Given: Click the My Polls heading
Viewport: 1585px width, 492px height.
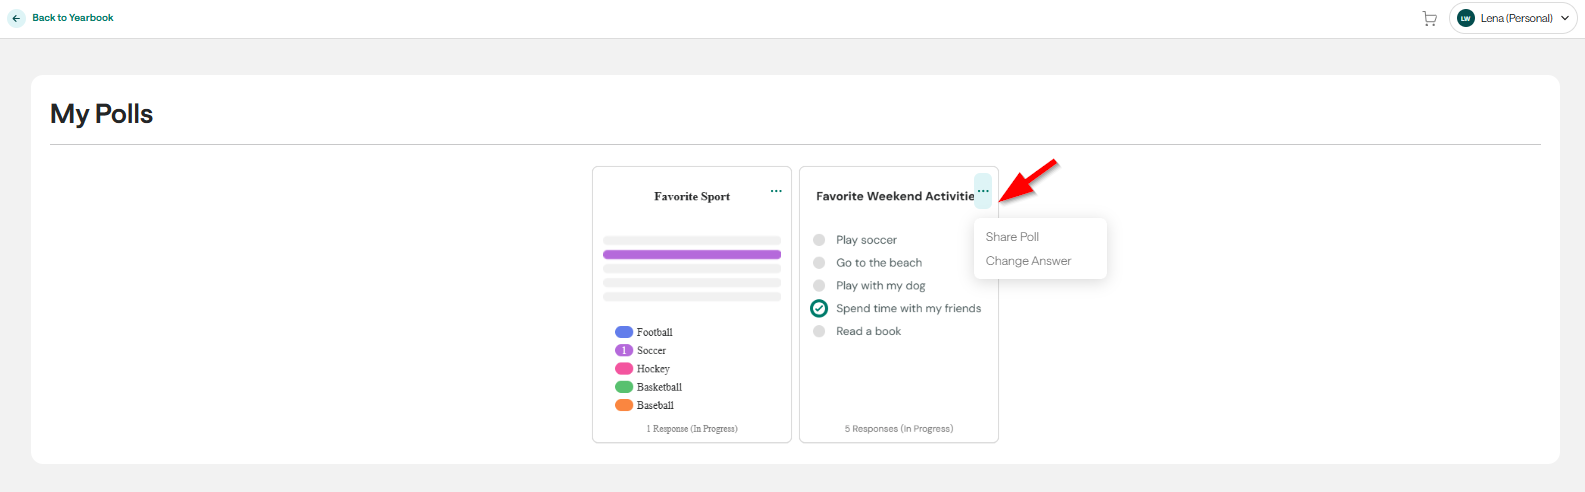Looking at the screenshot, I should (101, 114).
